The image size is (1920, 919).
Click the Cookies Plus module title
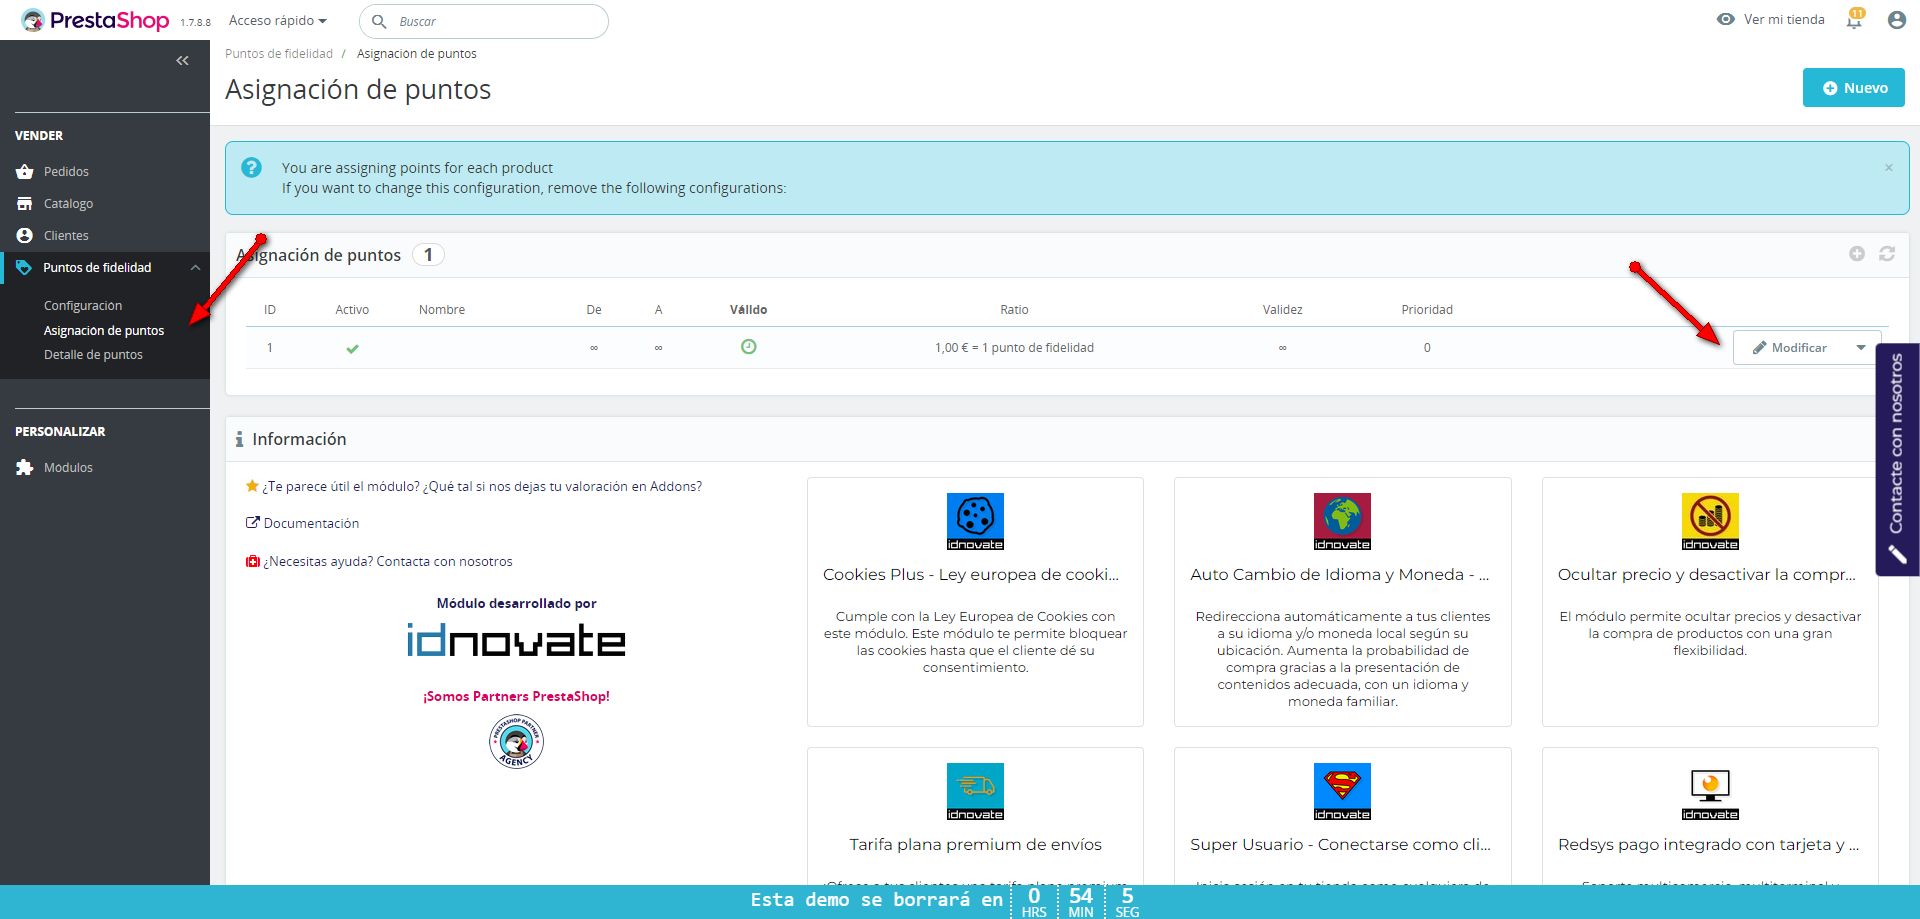971,575
